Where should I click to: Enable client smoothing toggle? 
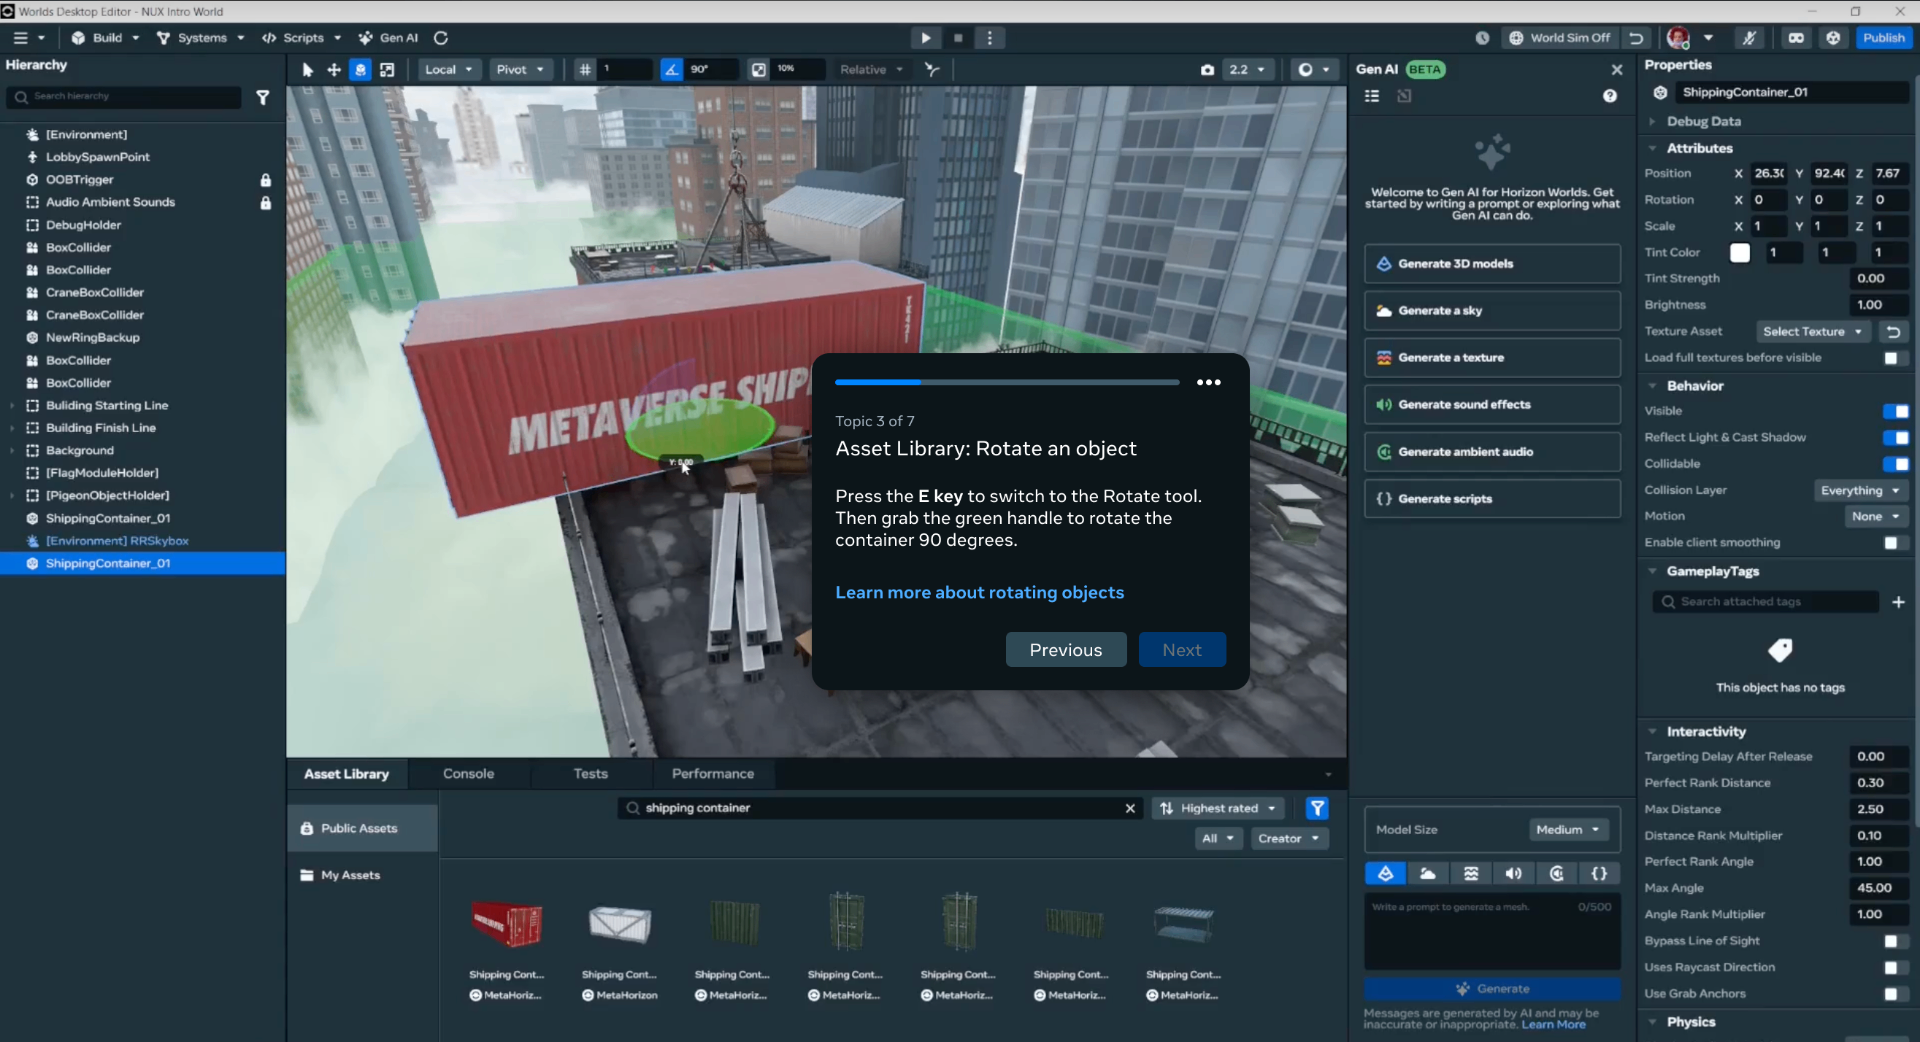tap(1895, 543)
